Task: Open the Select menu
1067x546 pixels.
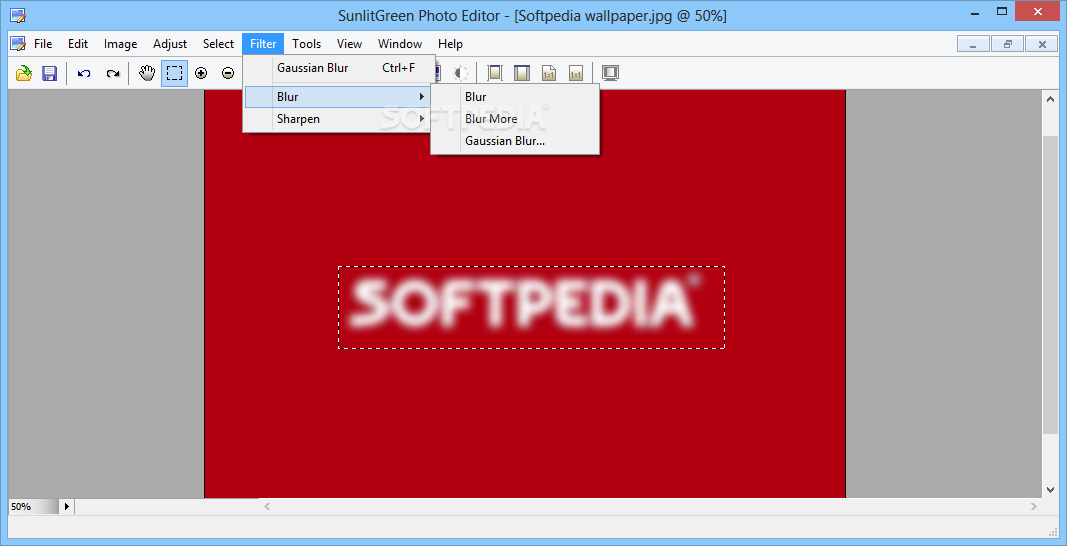Action: [x=218, y=44]
